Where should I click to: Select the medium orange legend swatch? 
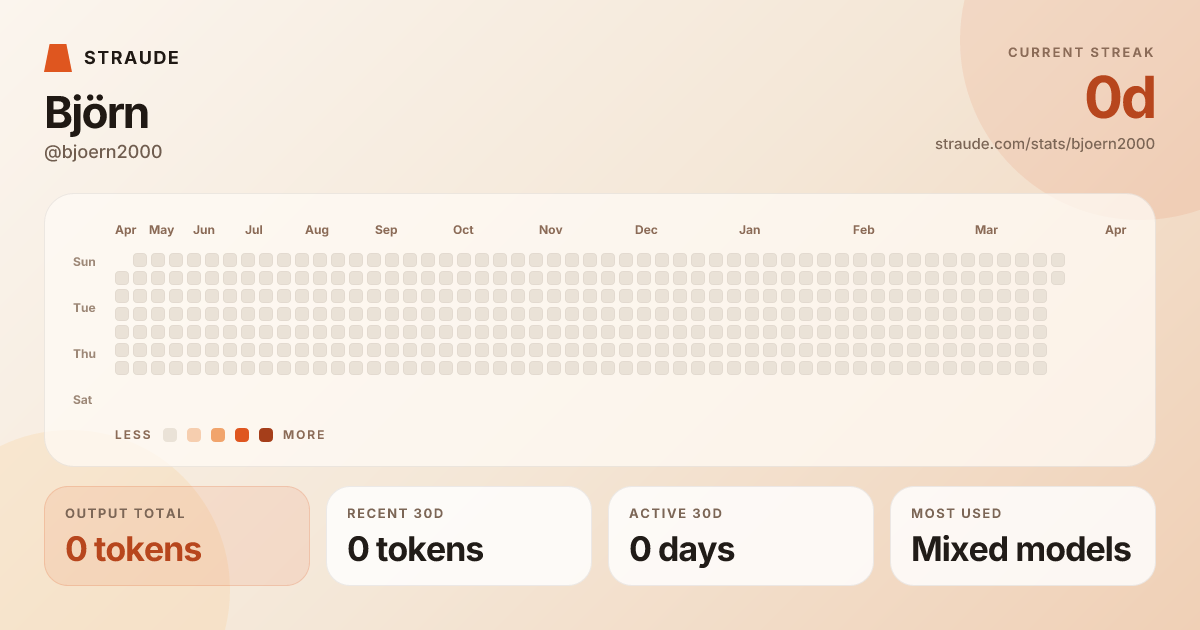[218, 435]
